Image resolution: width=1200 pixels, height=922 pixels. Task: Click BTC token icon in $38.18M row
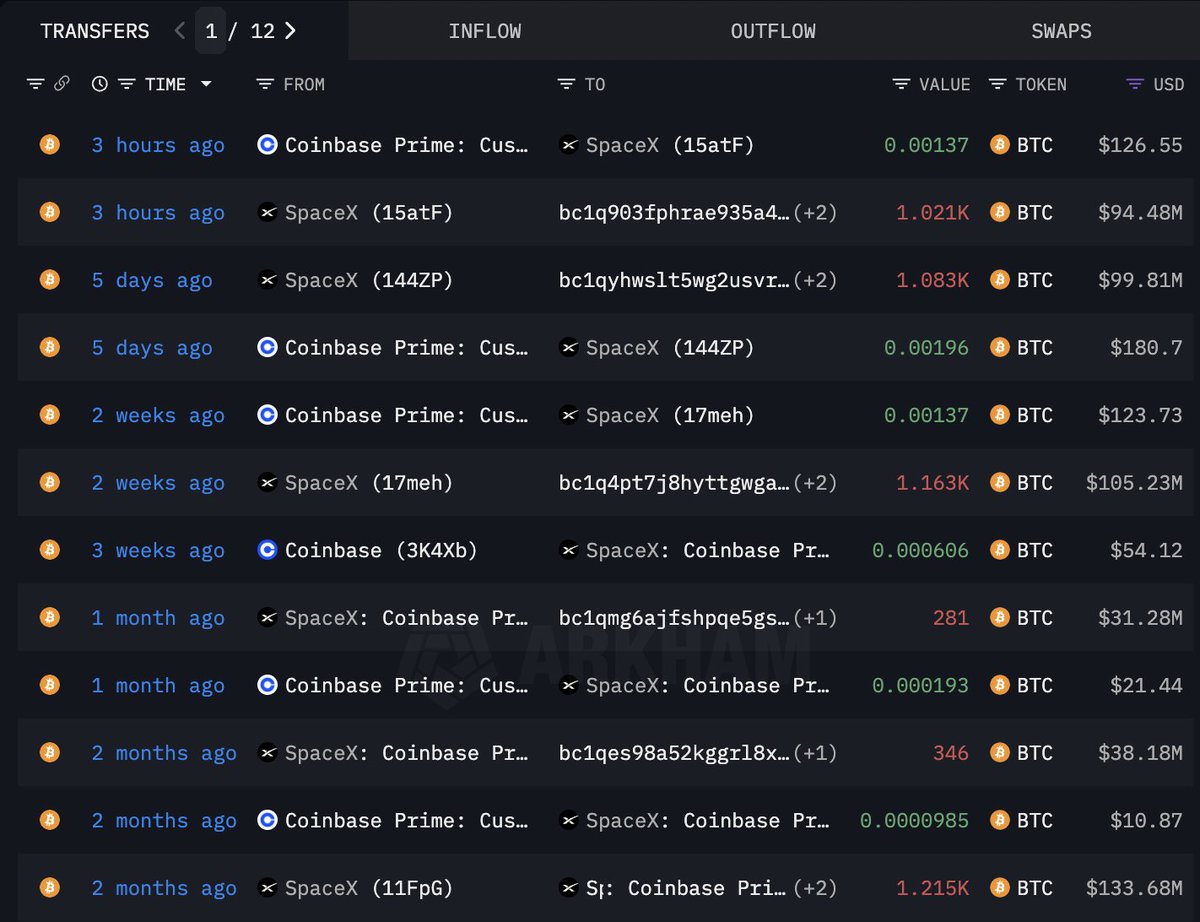click(999, 752)
